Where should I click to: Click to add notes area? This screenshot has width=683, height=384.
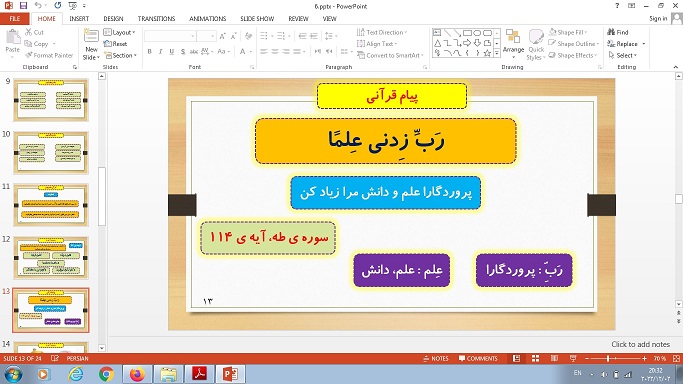(x=640, y=344)
